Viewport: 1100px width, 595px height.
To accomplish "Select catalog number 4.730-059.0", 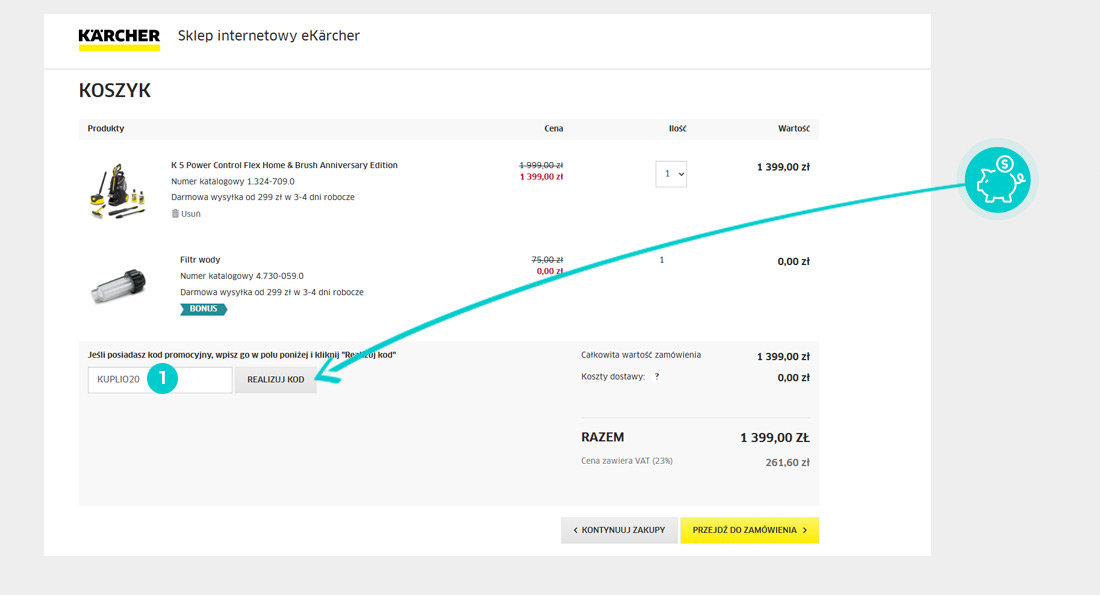I will coord(242,276).
